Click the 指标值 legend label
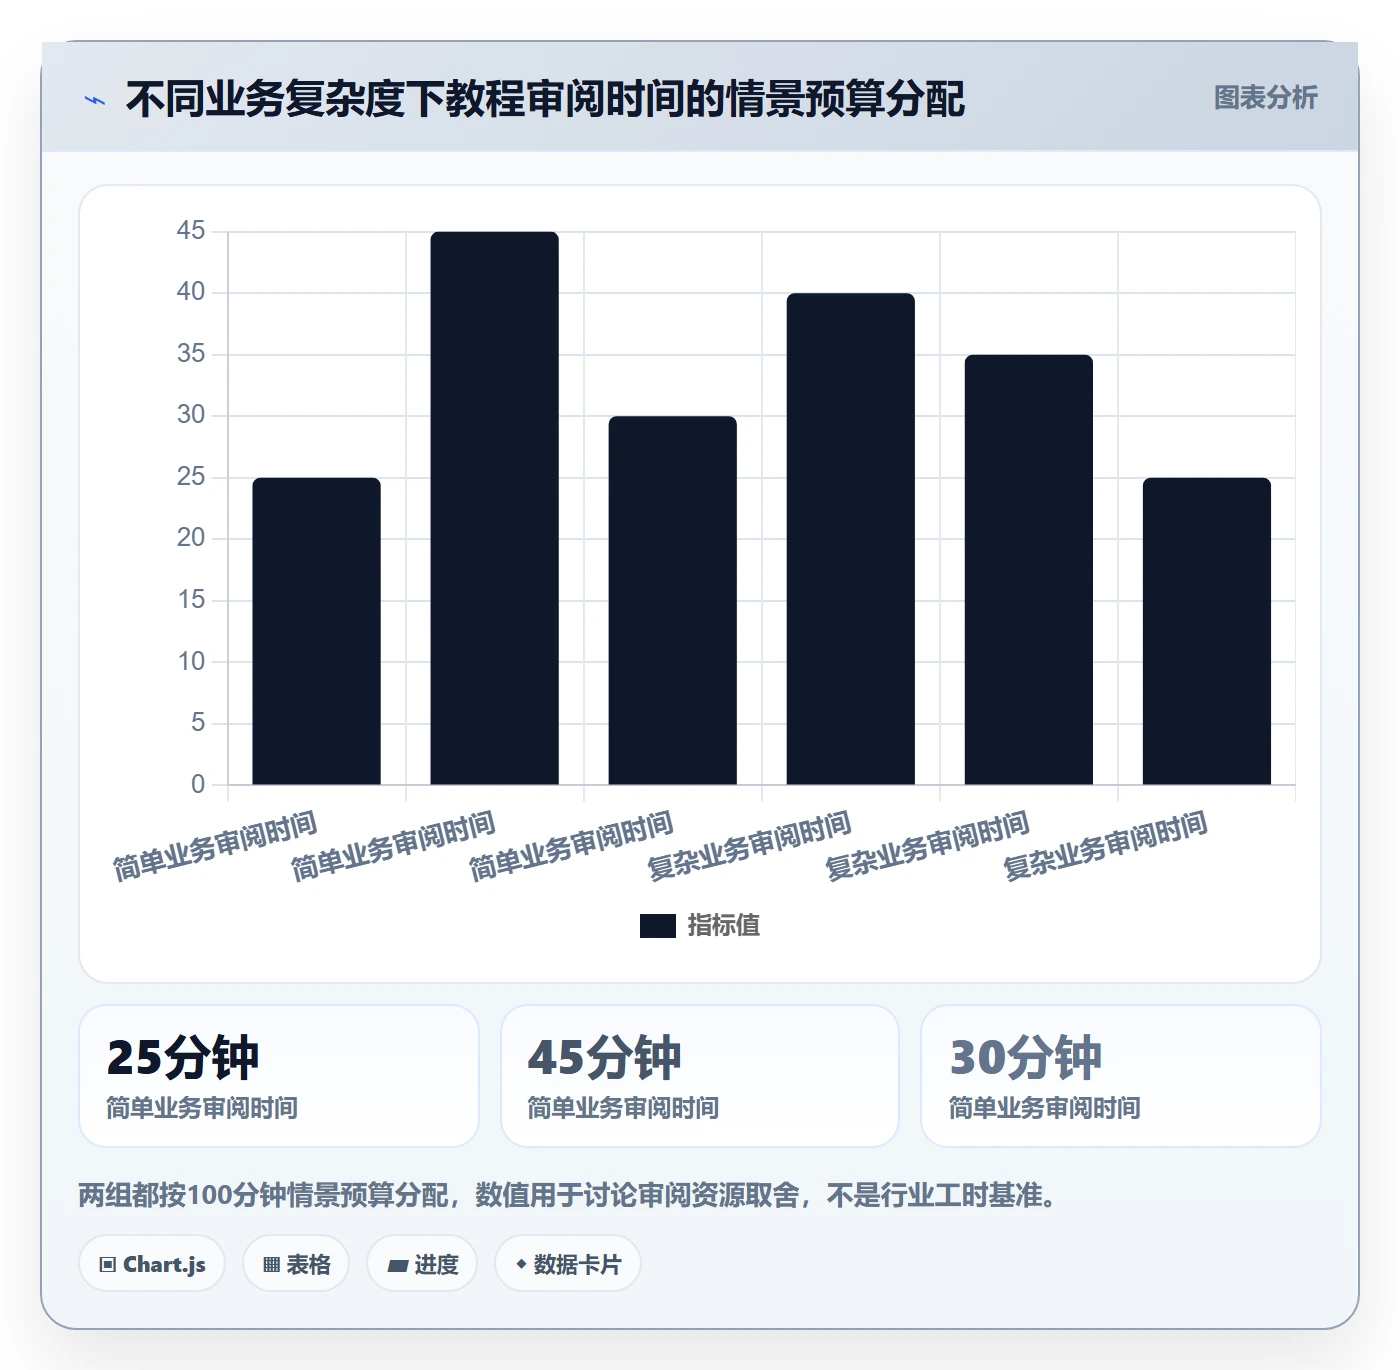Screen dimensions: 1400x1370 [x=724, y=926]
